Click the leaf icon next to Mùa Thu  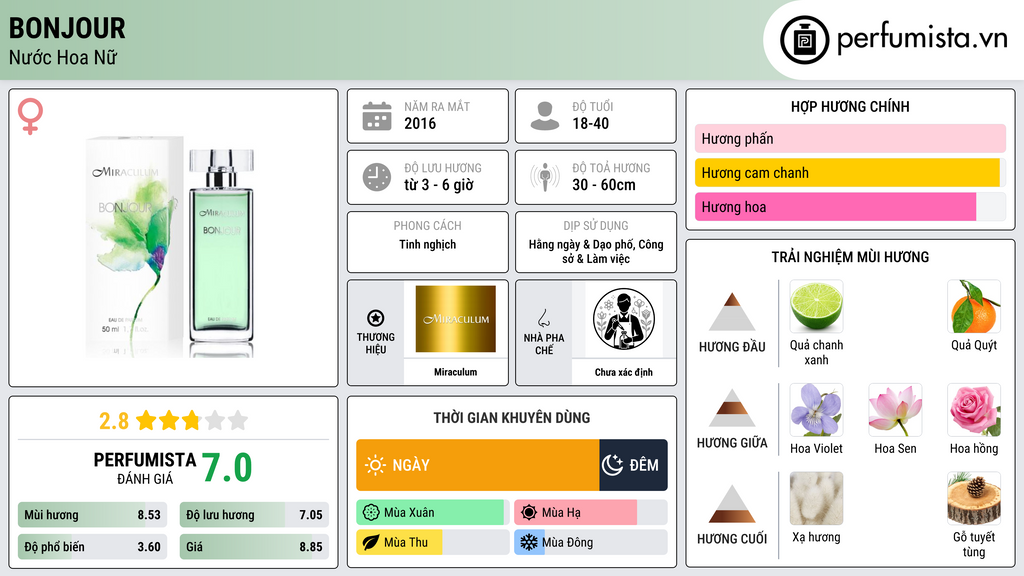coord(371,542)
